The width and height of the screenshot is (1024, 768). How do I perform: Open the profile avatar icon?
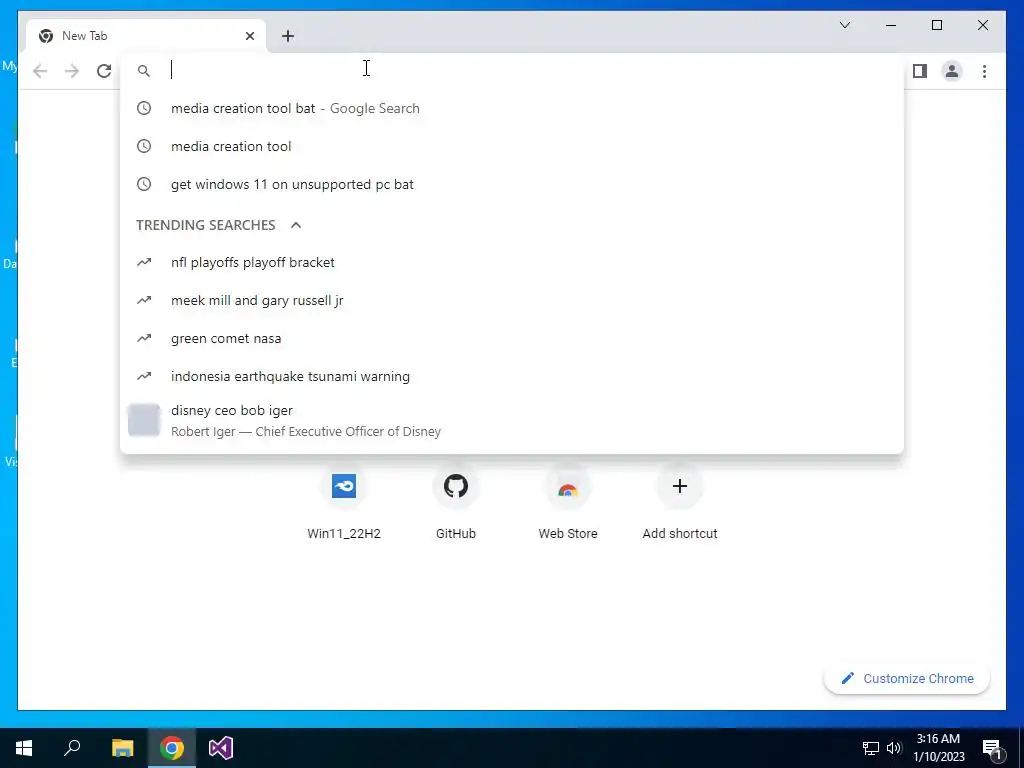[952, 71]
